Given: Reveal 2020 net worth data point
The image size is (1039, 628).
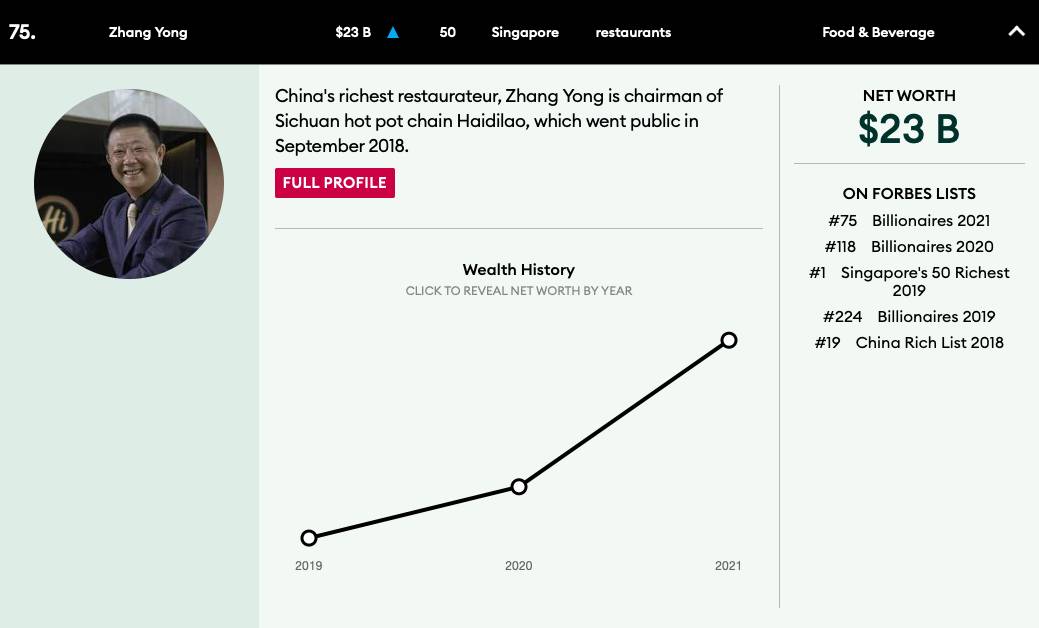Looking at the screenshot, I should 519,487.
